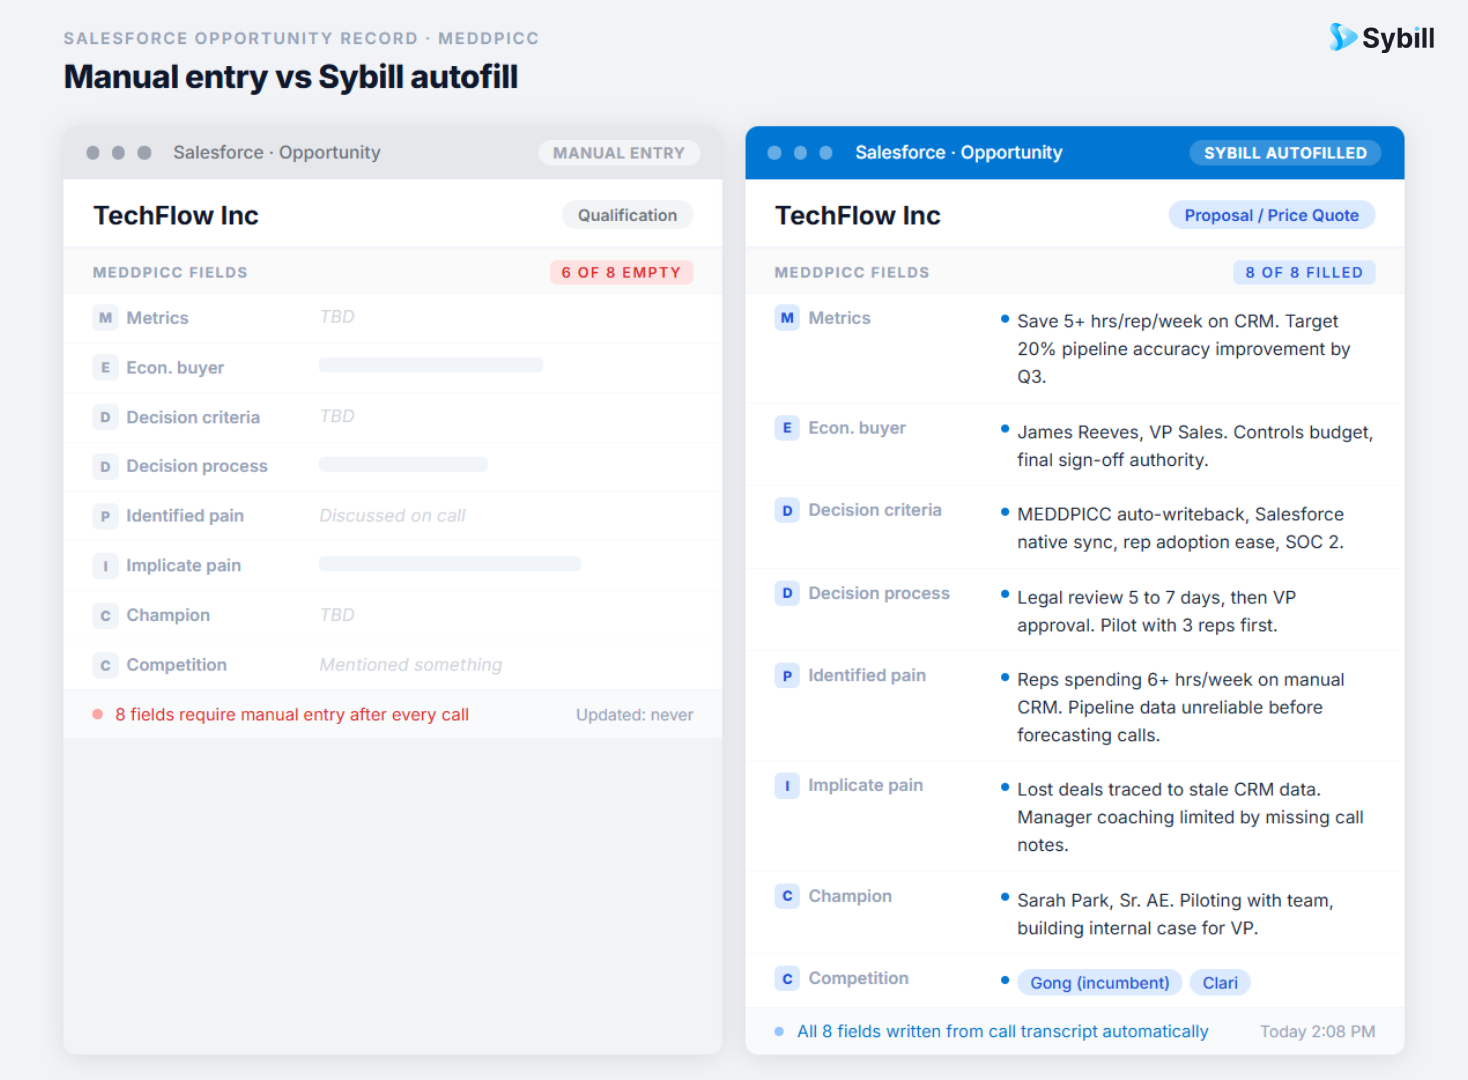
Task: Click Competition label in manual entry panel
Action: (x=176, y=665)
